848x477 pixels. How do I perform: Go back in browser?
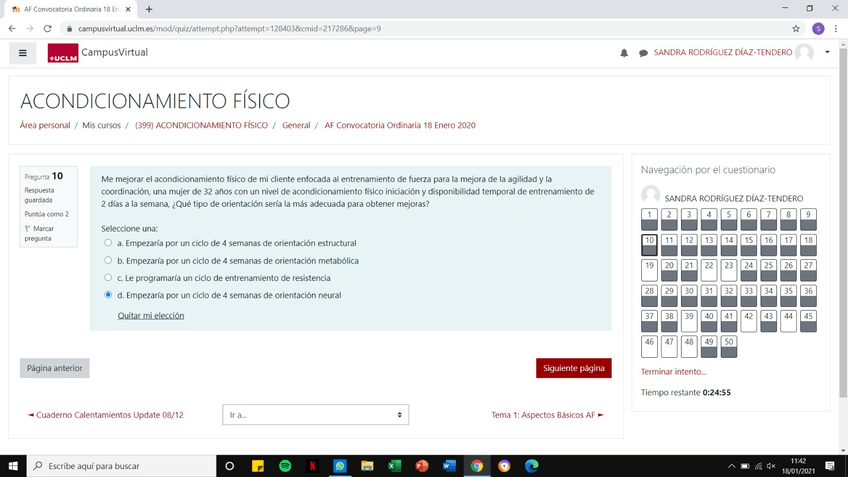coord(12,29)
